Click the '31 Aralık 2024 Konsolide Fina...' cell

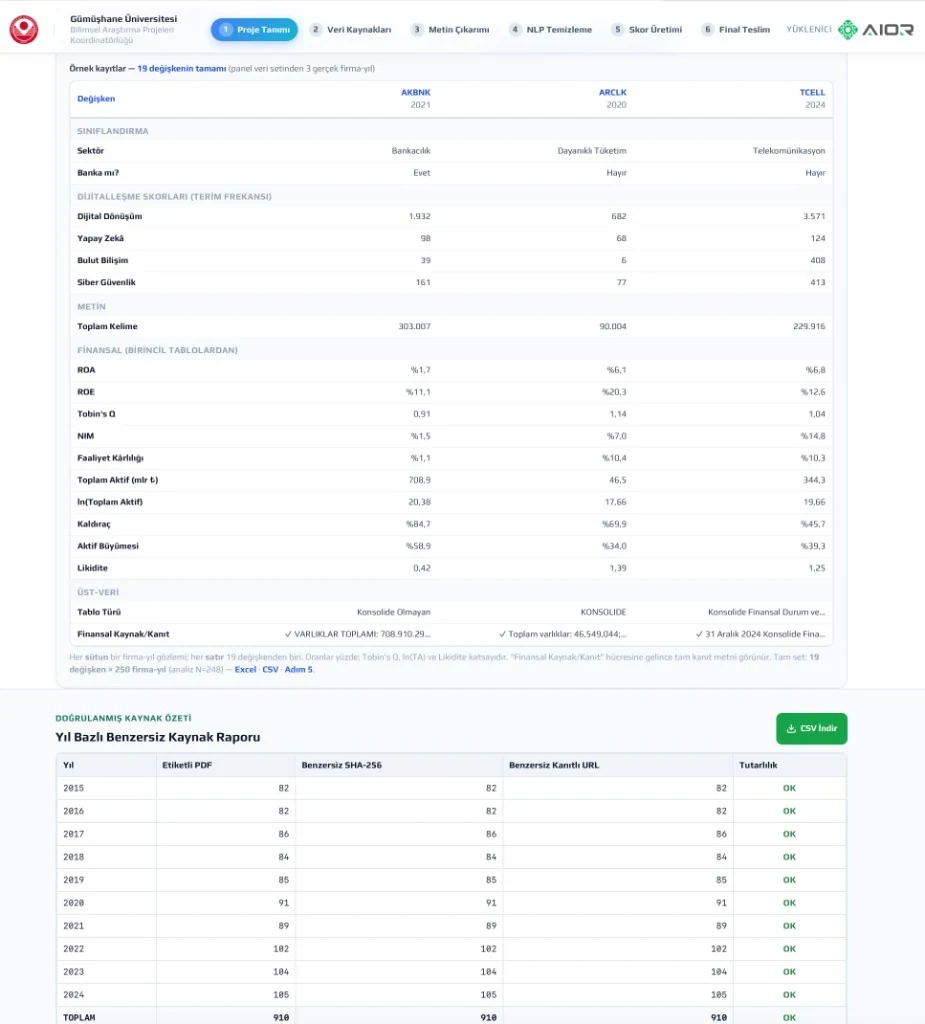click(x=760, y=634)
